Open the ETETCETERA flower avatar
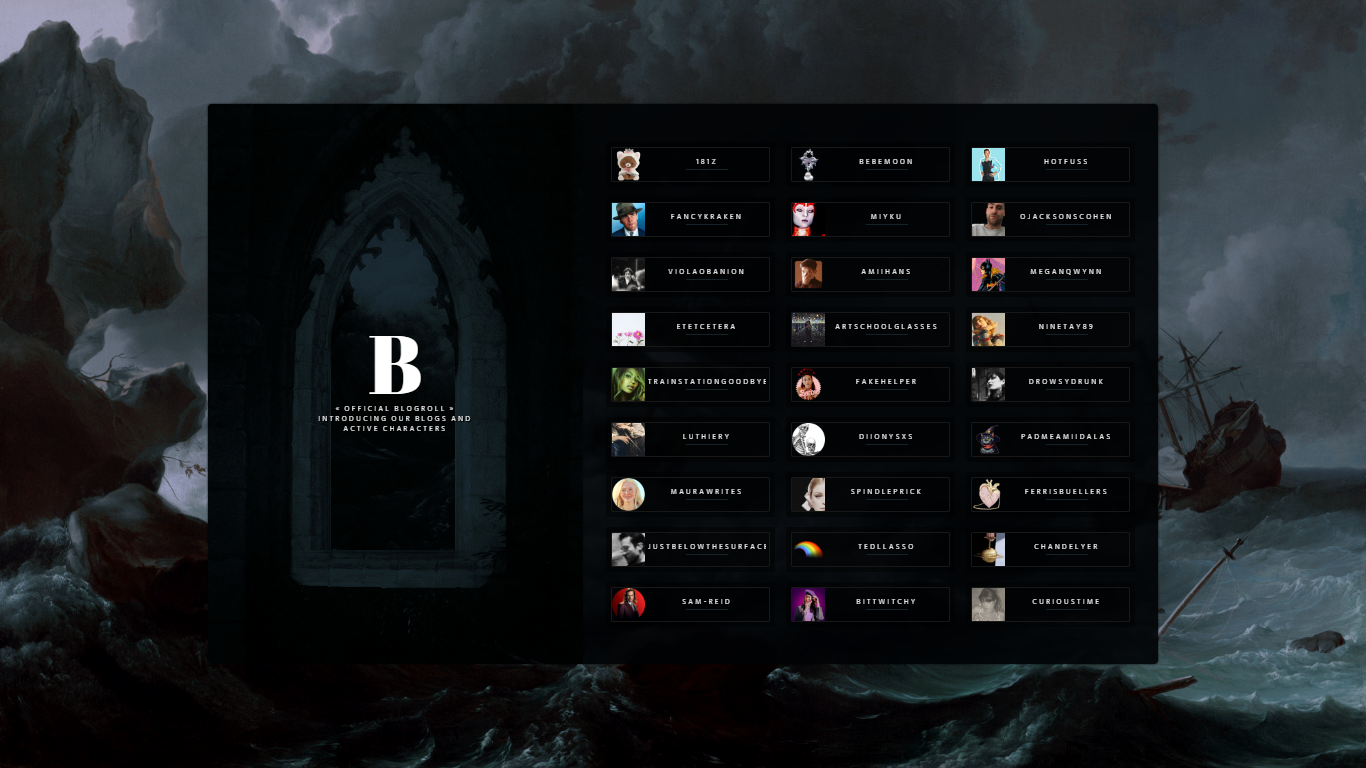This screenshot has width=1366, height=768. [628, 329]
